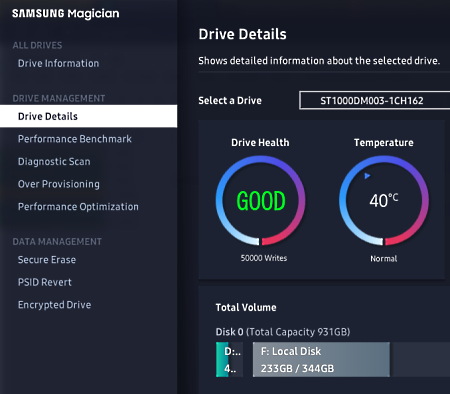
Task: Click the blue temperature gauge marker arrow
Action: [x=367, y=176]
